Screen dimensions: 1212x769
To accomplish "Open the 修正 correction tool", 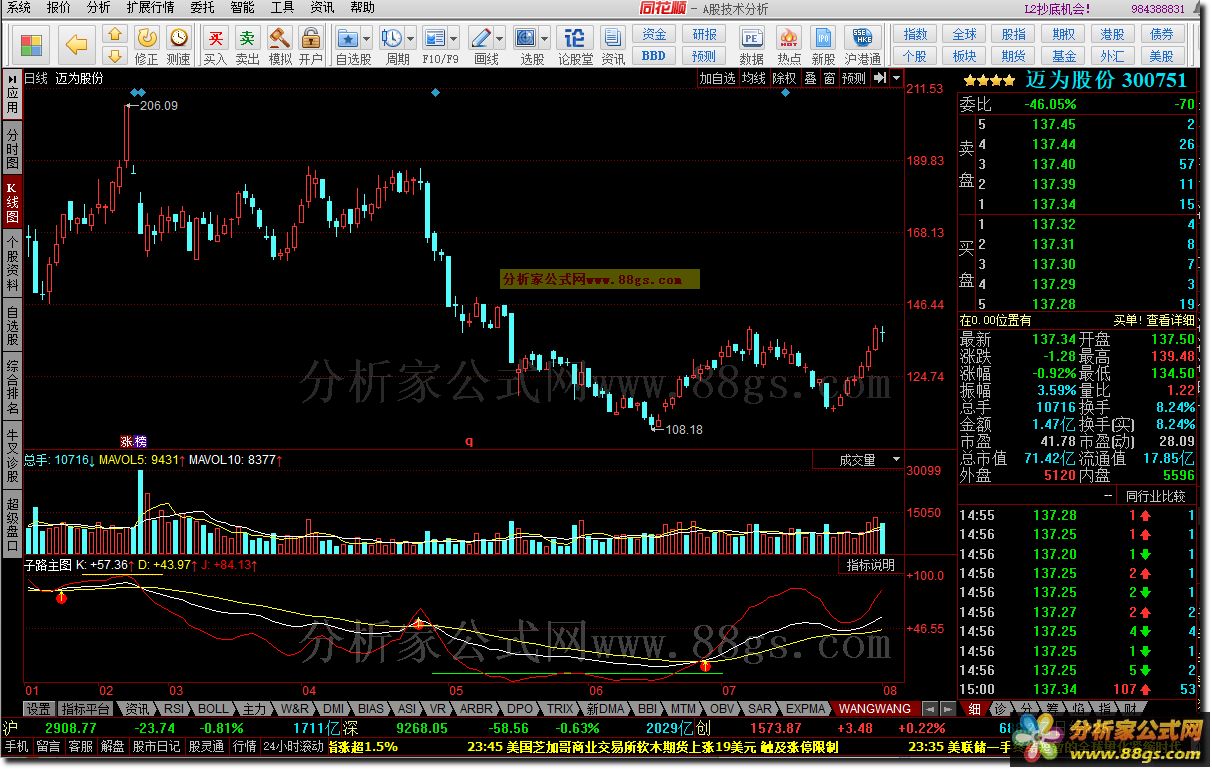I will [x=147, y=46].
